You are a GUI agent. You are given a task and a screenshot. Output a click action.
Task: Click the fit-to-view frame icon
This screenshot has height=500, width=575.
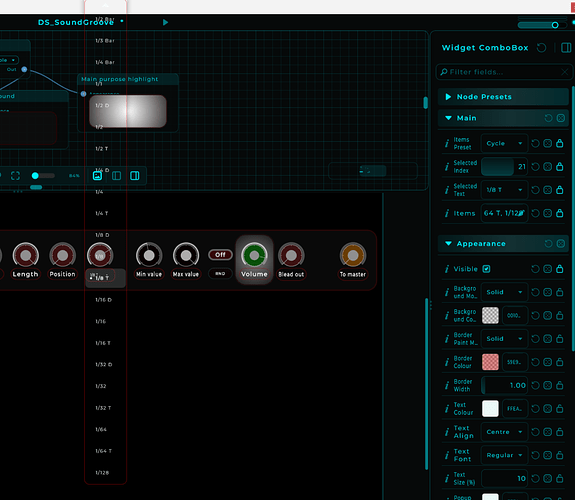click(15, 176)
